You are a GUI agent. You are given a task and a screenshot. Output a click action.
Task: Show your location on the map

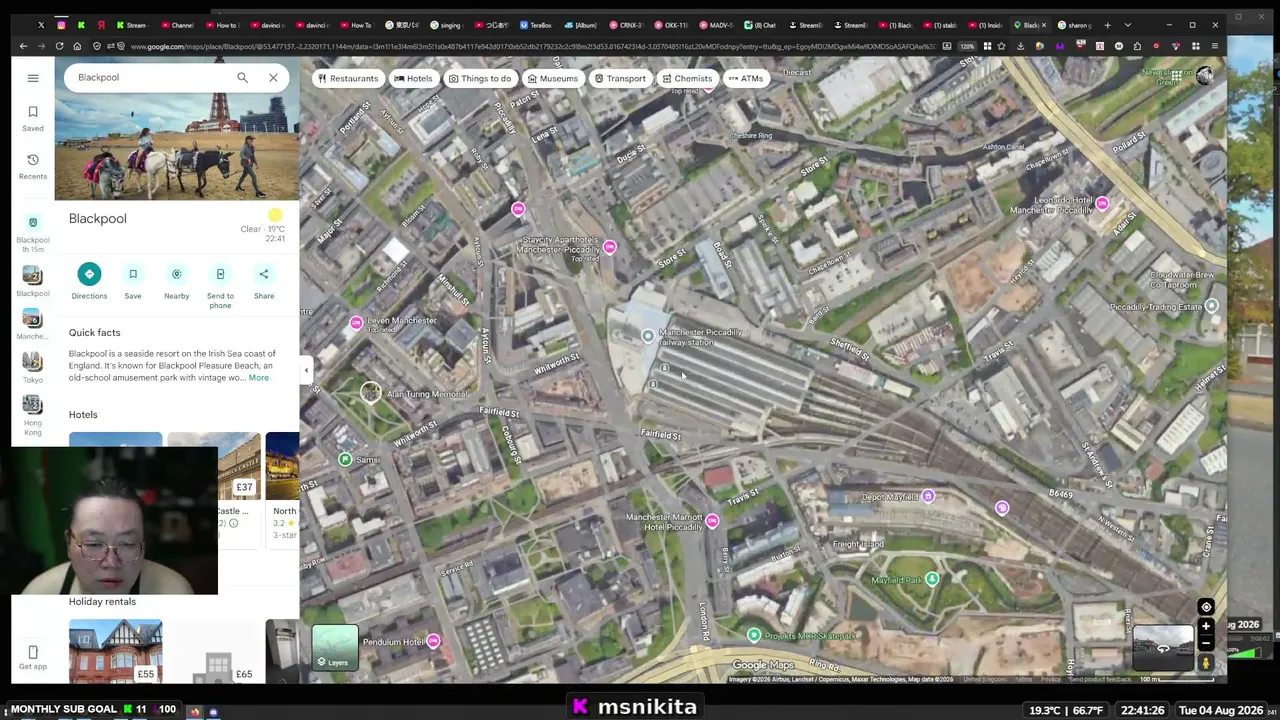coord(1206,607)
